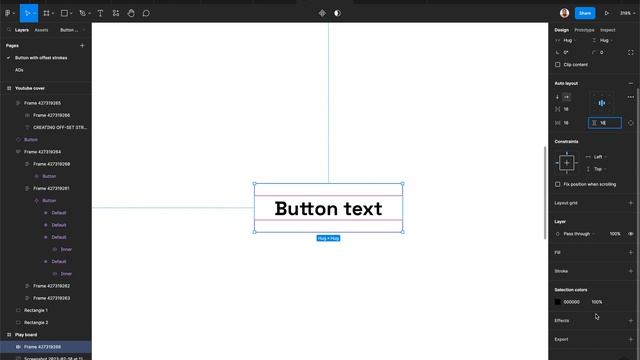The height and width of the screenshot is (360, 640).
Task: Collapse the Frame 427319265 layer
Action: click(x=18, y=103)
